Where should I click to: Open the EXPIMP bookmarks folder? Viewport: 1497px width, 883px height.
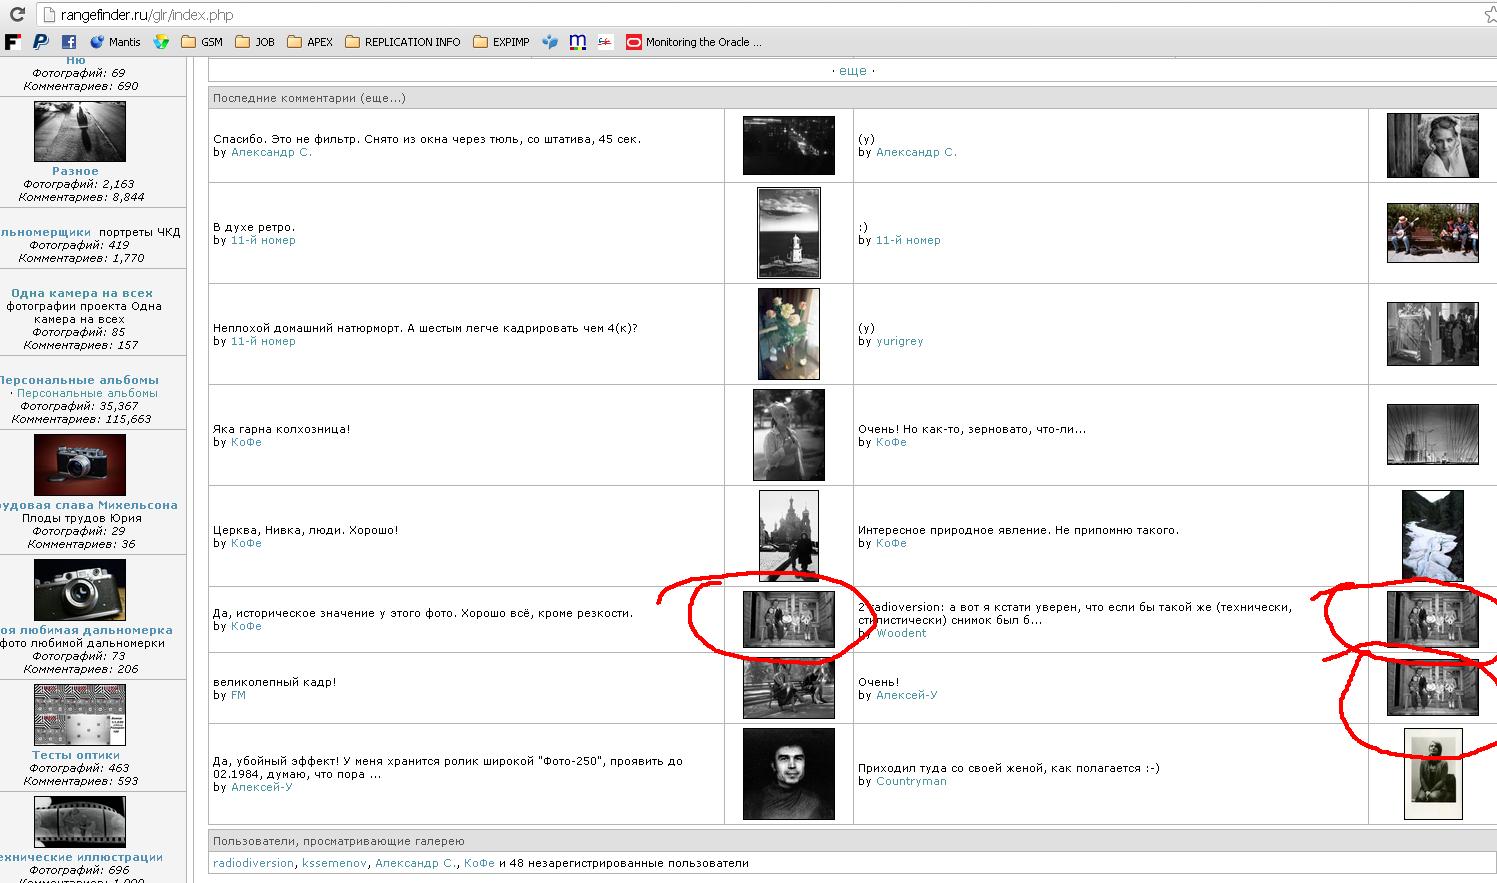[501, 42]
